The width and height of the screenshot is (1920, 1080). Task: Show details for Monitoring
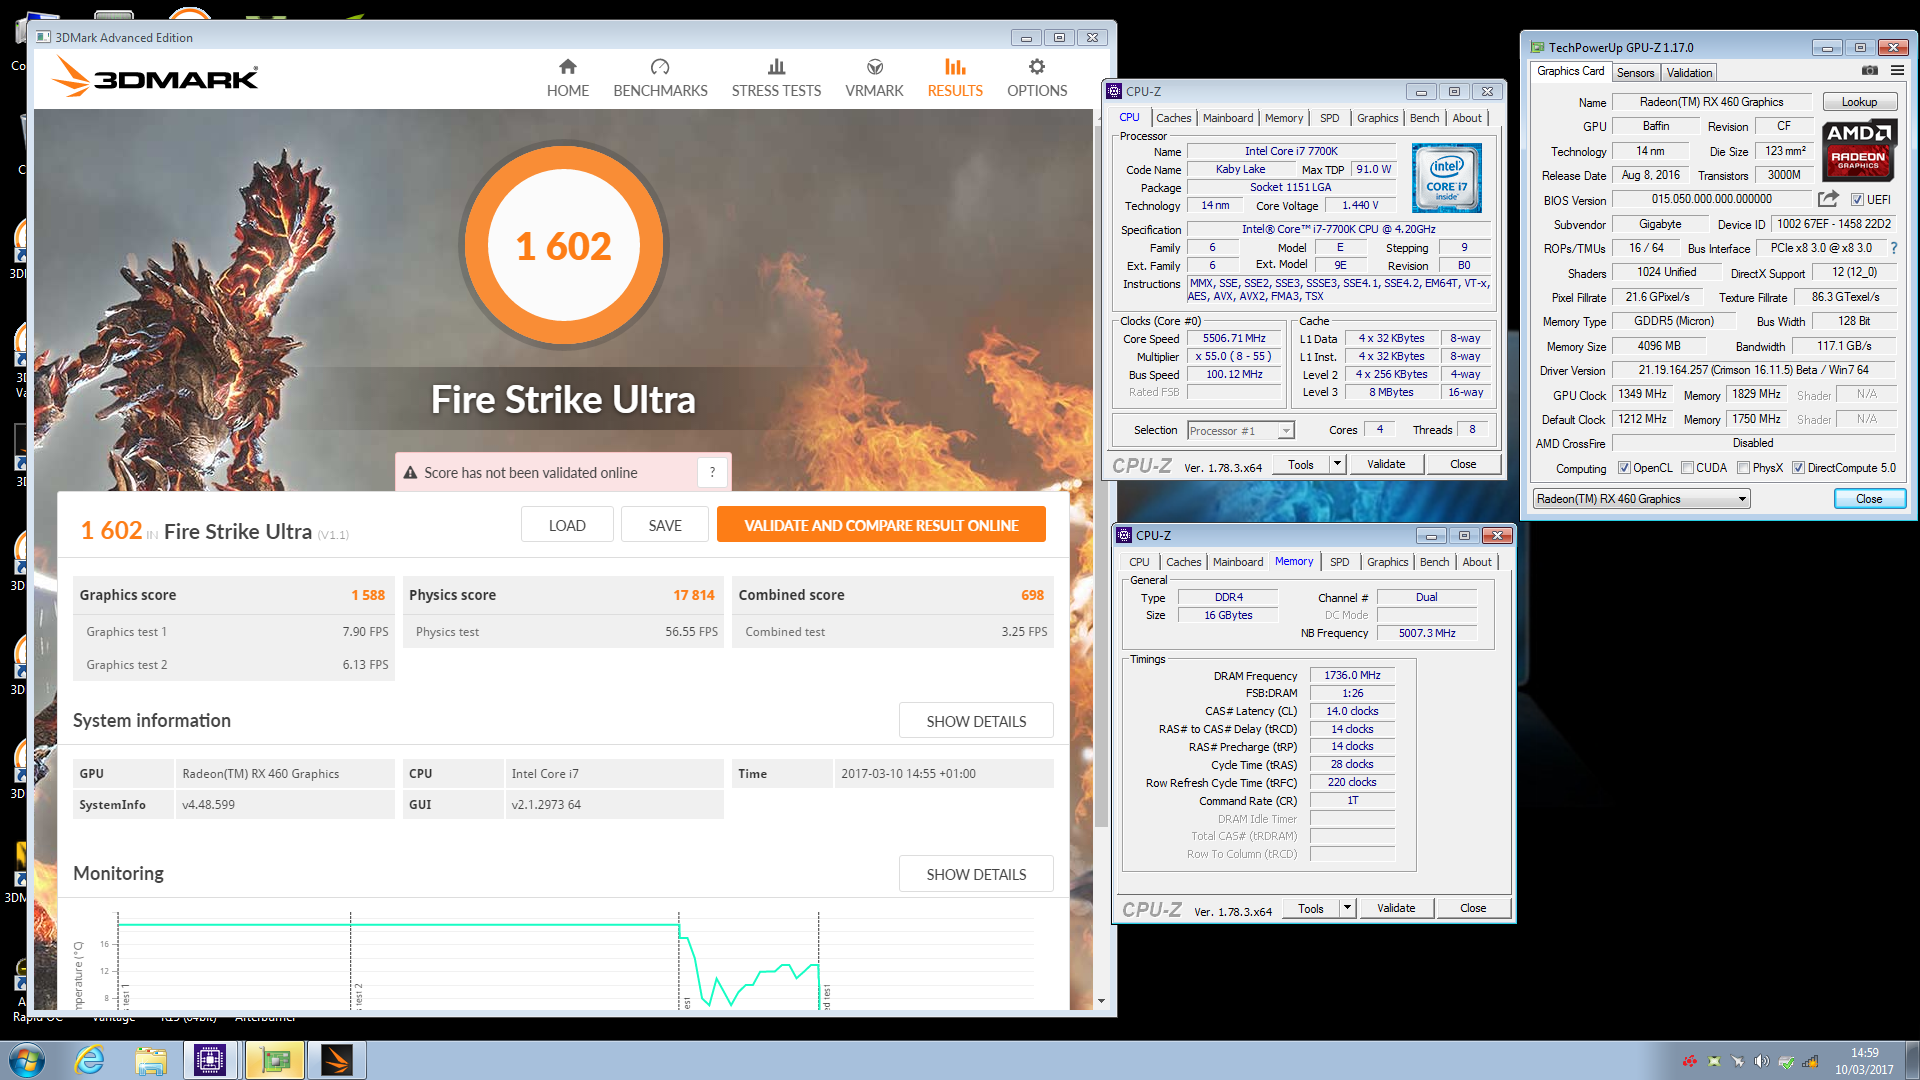976,874
